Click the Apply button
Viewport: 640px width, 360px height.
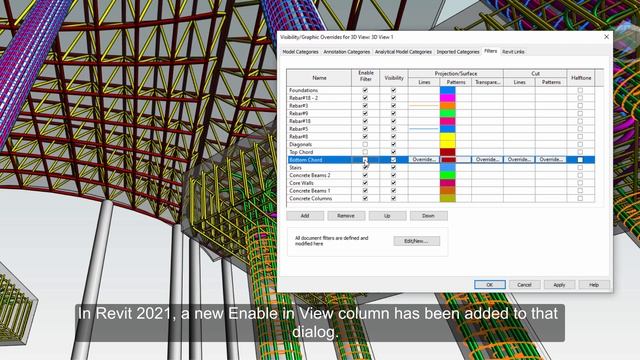click(559, 285)
